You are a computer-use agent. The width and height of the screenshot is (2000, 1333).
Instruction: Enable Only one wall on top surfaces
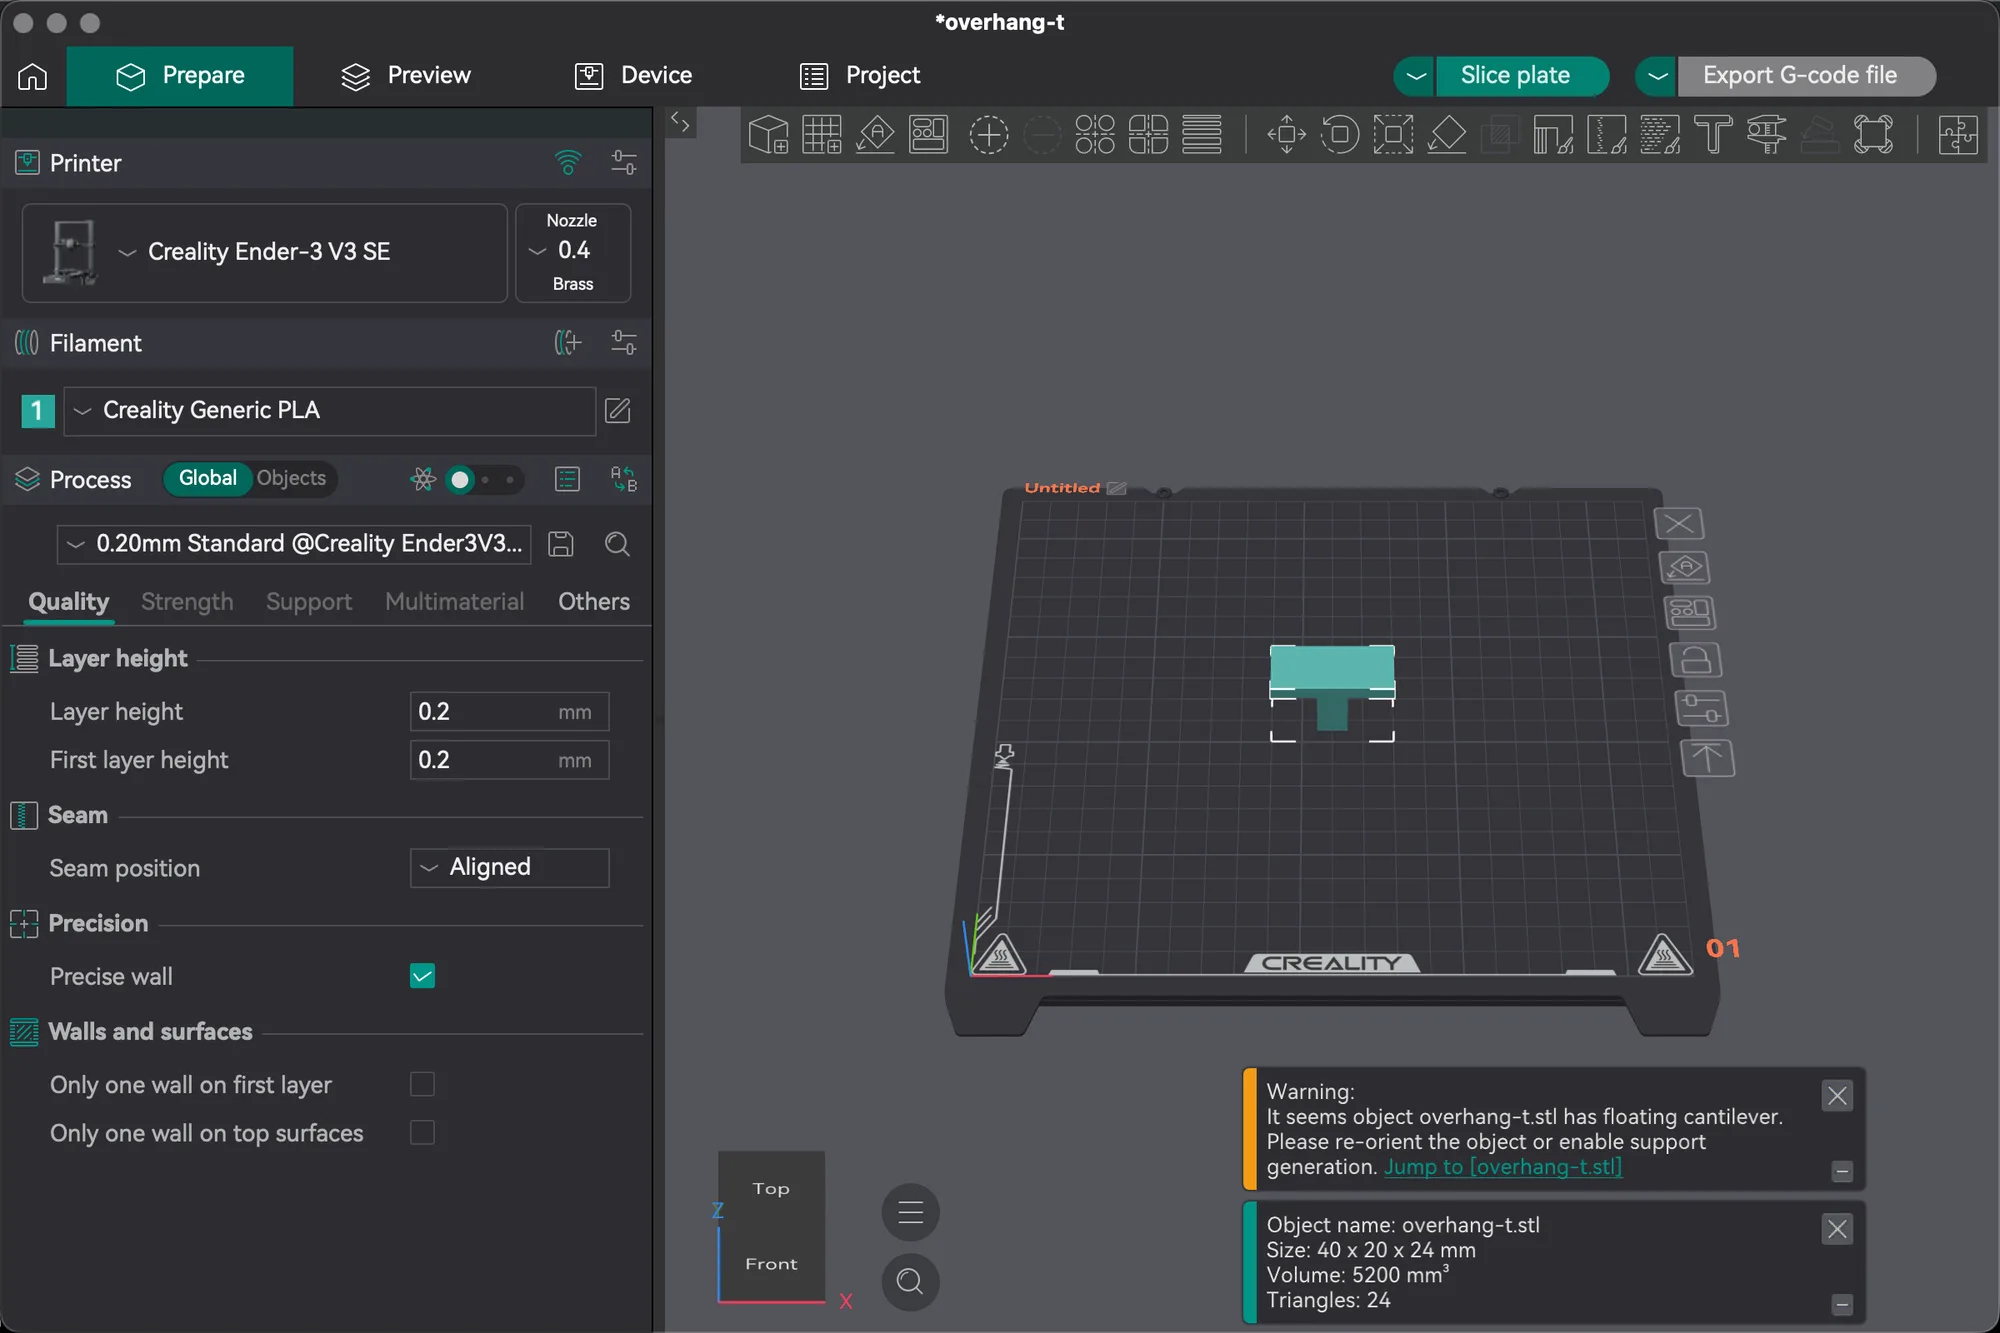pyautogui.click(x=422, y=1132)
